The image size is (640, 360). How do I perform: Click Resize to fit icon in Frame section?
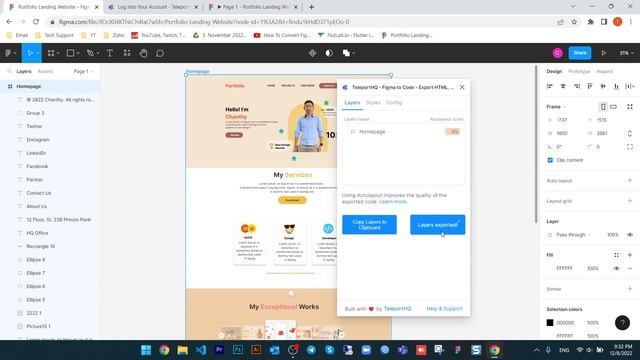(x=630, y=107)
